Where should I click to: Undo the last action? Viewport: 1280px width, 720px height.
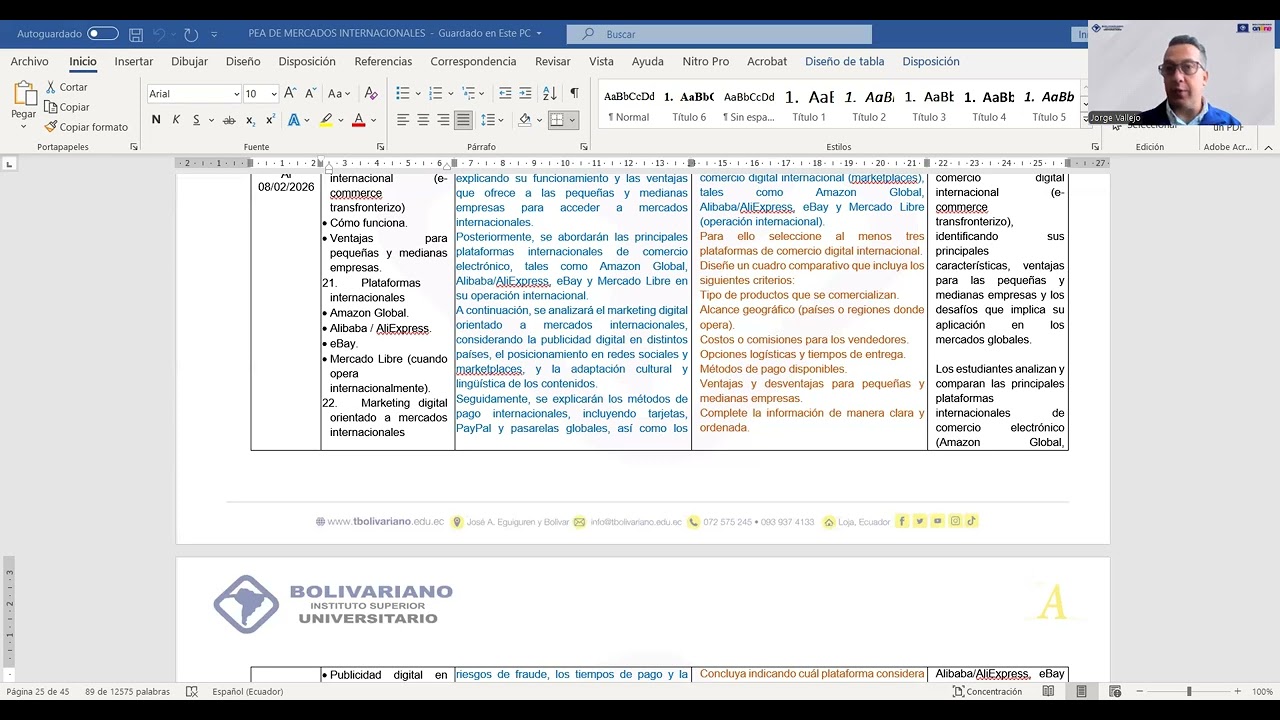click(159, 34)
